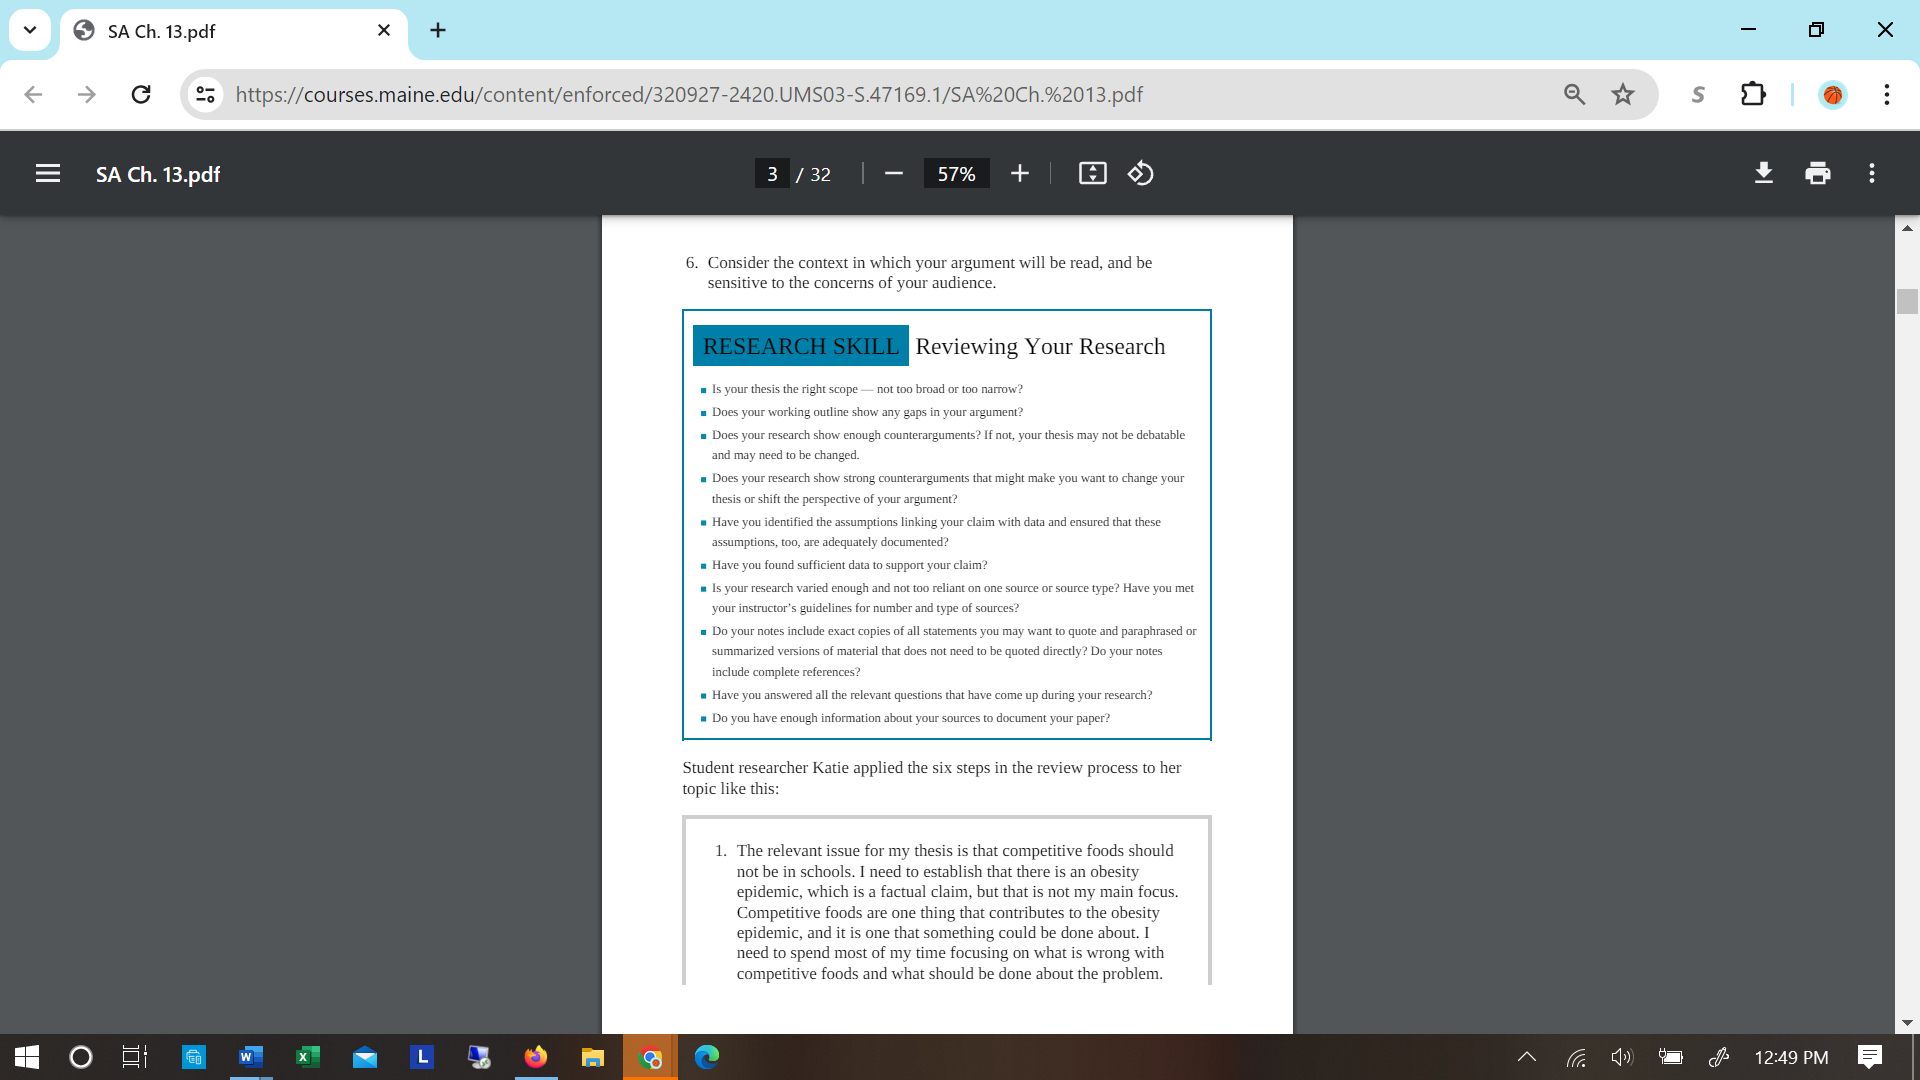The width and height of the screenshot is (1920, 1080).
Task: Bookmark this page with star icon
Action: (x=1622, y=94)
